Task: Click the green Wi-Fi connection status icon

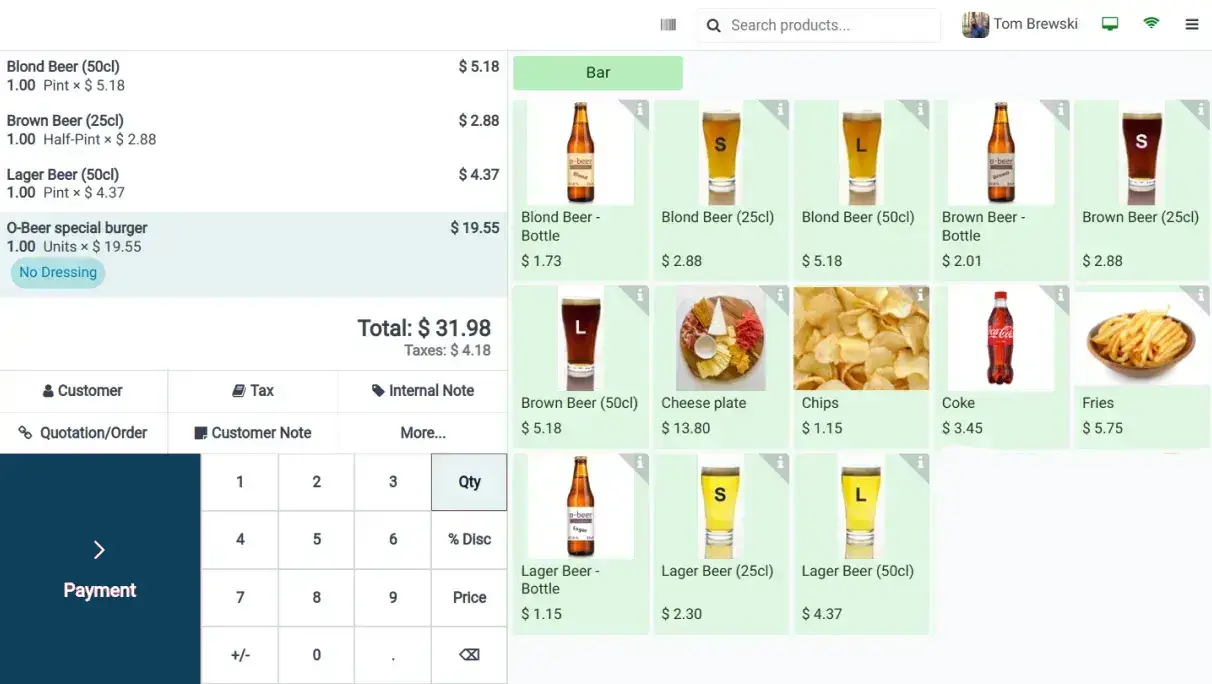Action: point(1151,24)
